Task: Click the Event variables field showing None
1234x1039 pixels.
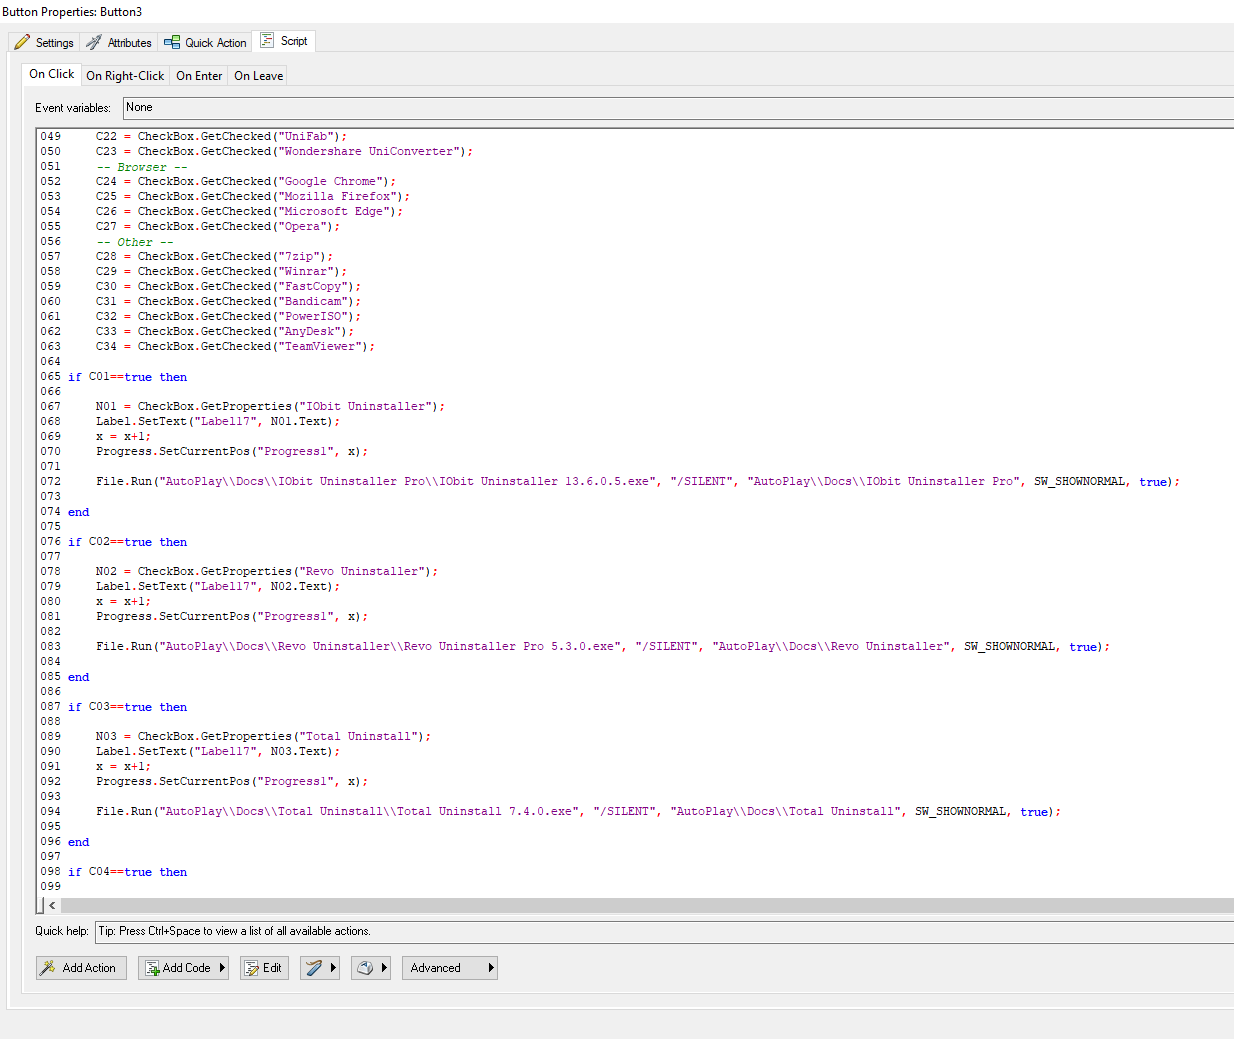Action: click(x=678, y=108)
